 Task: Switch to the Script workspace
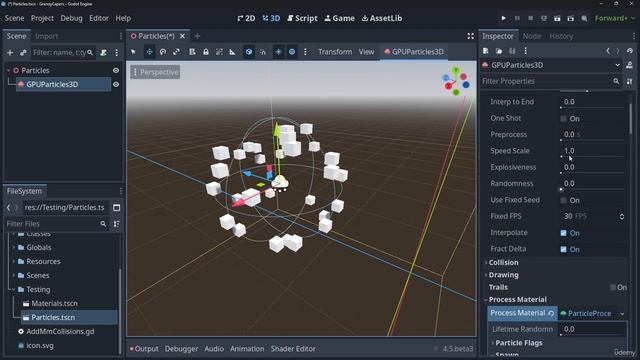302,18
